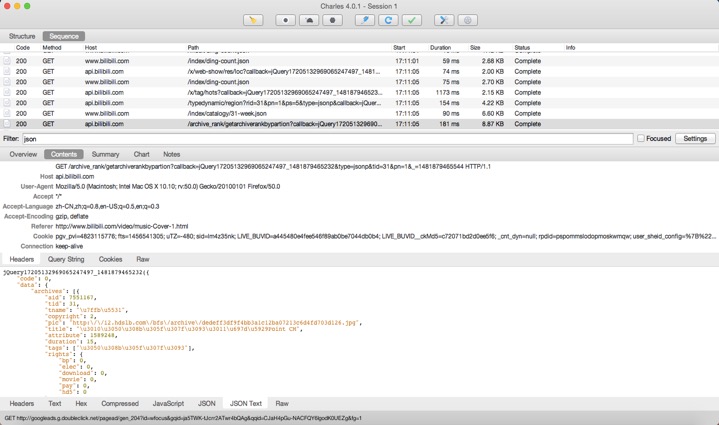This screenshot has width=719, height=425.
Task: Open the Contents tab
Action: (64, 155)
